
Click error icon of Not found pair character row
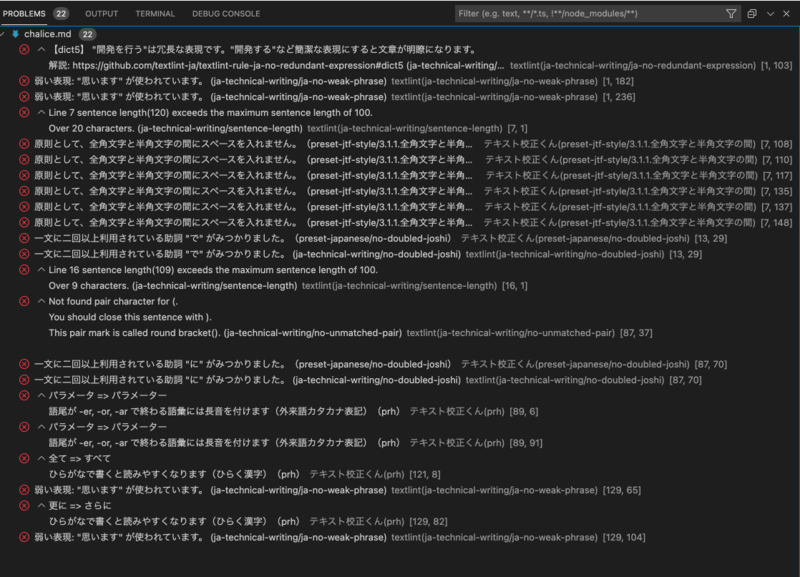pyautogui.click(x=24, y=301)
